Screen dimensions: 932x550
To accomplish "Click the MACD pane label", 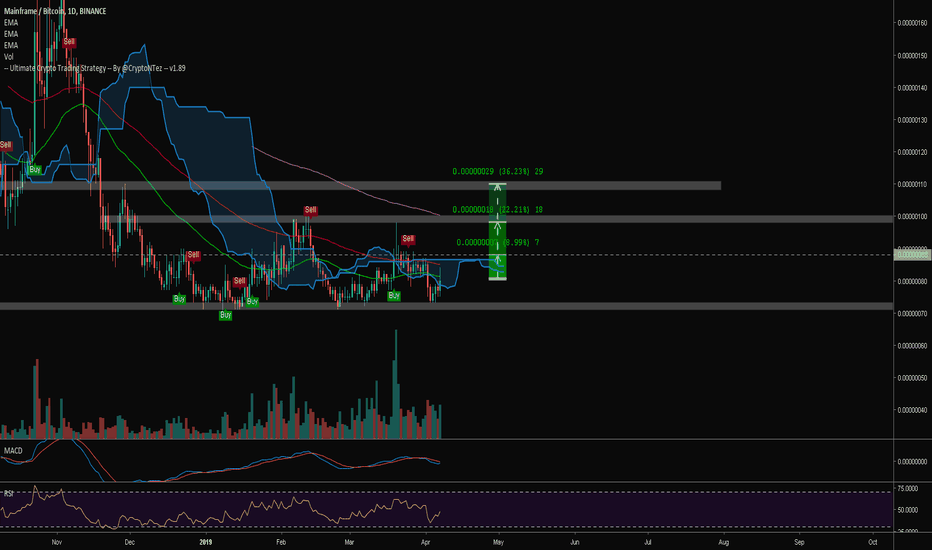I will click(x=13, y=451).
